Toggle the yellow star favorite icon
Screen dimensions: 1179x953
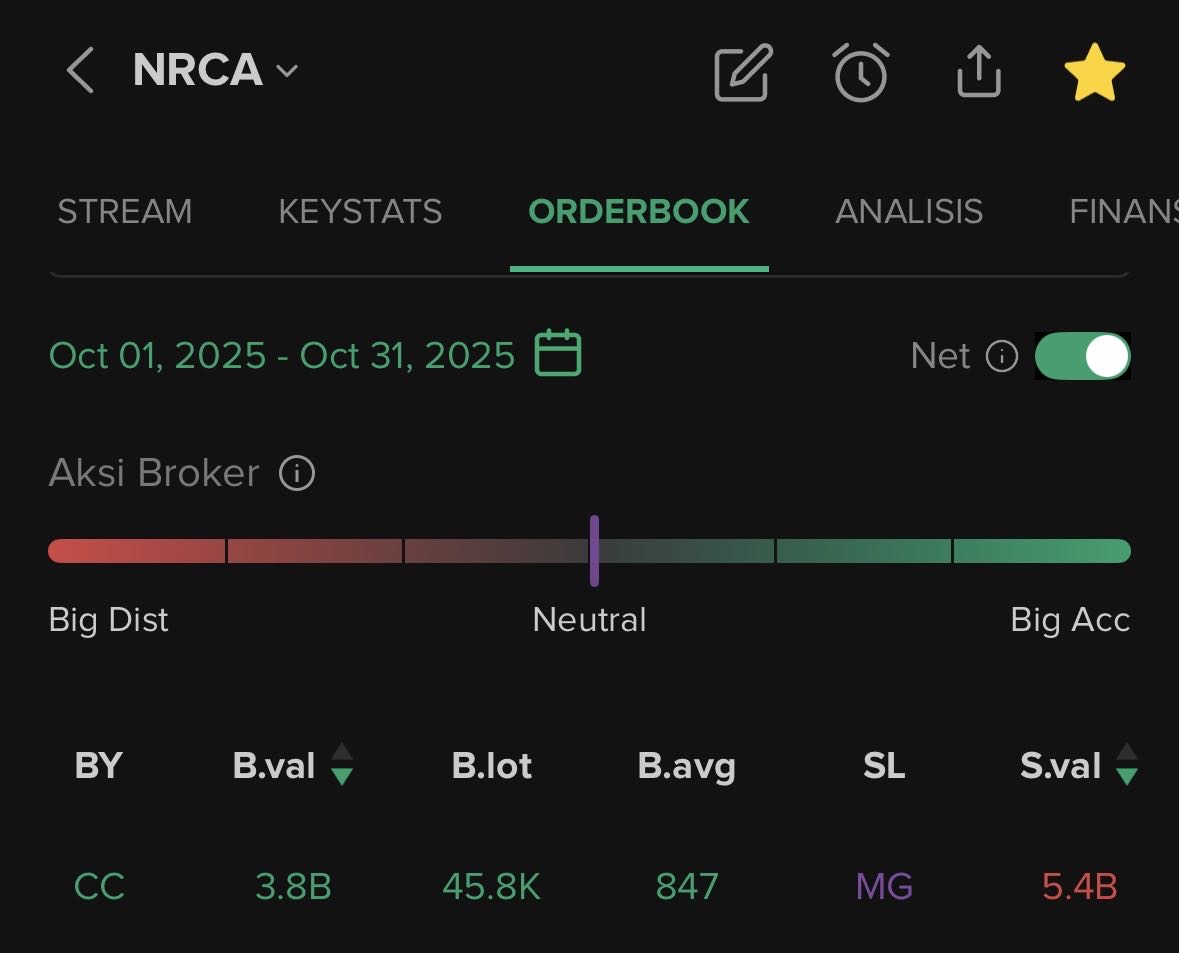pyautogui.click(x=1094, y=72)
